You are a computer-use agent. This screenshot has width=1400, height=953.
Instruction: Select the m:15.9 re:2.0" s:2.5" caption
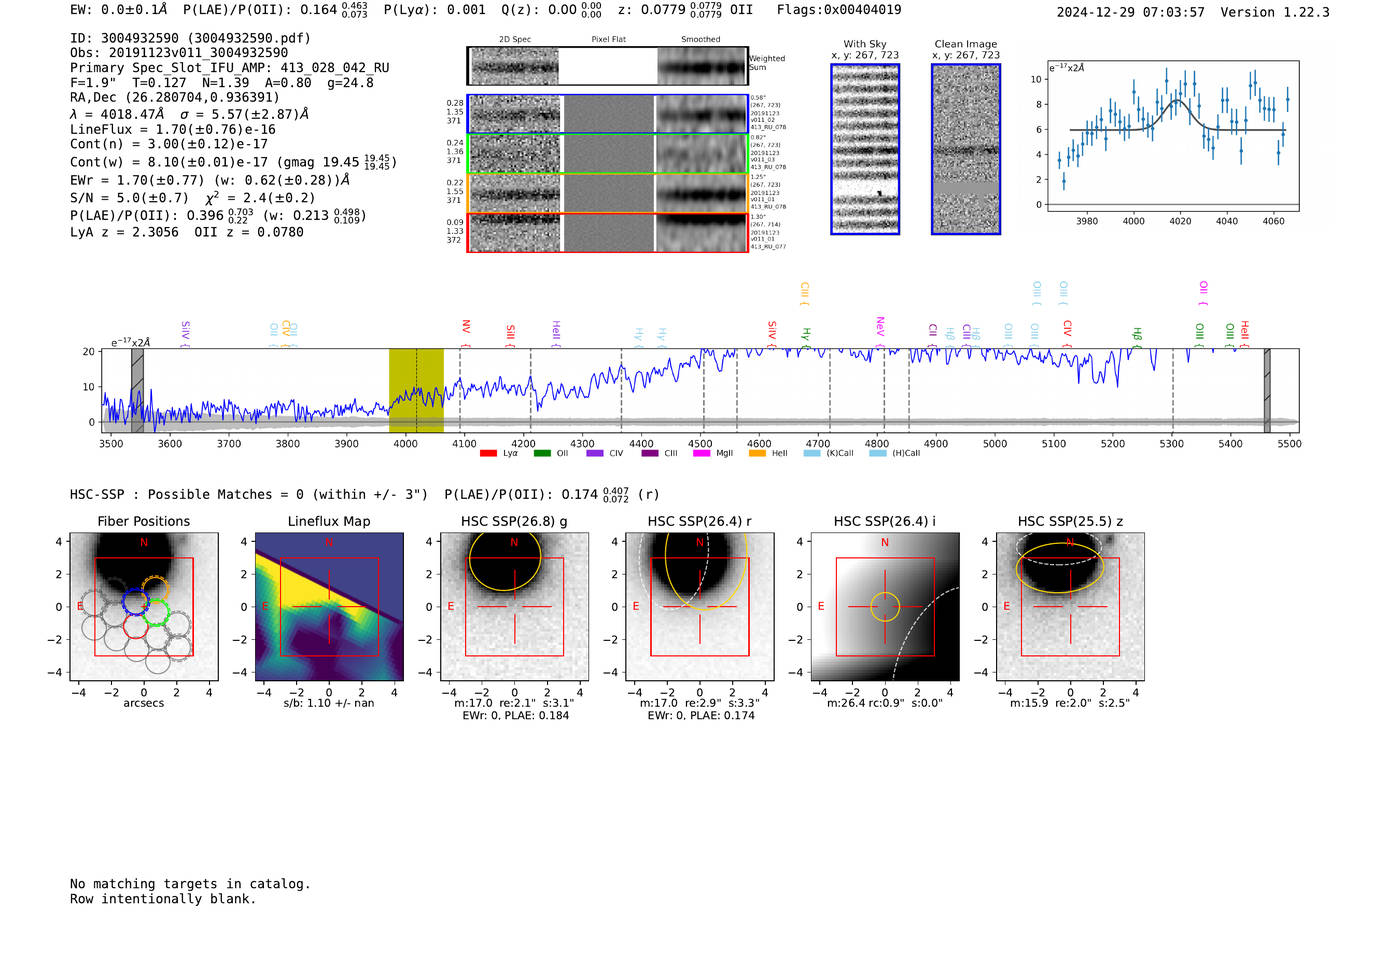1070,703
